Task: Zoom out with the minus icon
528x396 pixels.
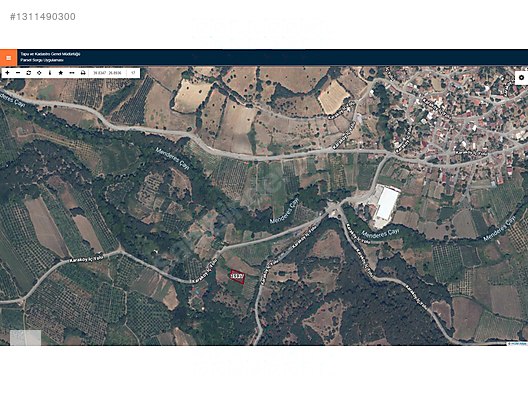Action: (x=18, y=73)
